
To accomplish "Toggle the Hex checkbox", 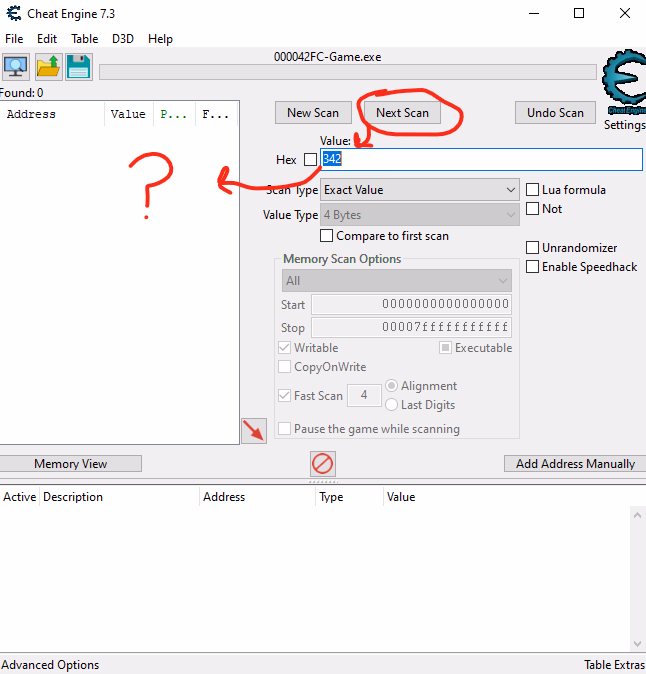I will tap(310, 159).
